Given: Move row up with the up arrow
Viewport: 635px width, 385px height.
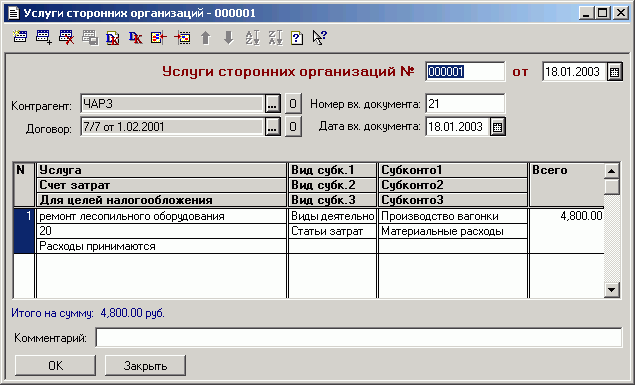Looking at the screenshot, I should click(x=206, y=38).
